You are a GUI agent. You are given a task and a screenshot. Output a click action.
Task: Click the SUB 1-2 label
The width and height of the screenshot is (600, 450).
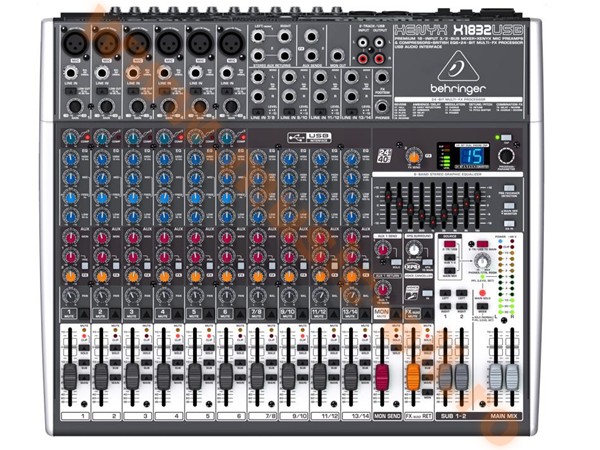pyautogui.click(x=453, y=416)
